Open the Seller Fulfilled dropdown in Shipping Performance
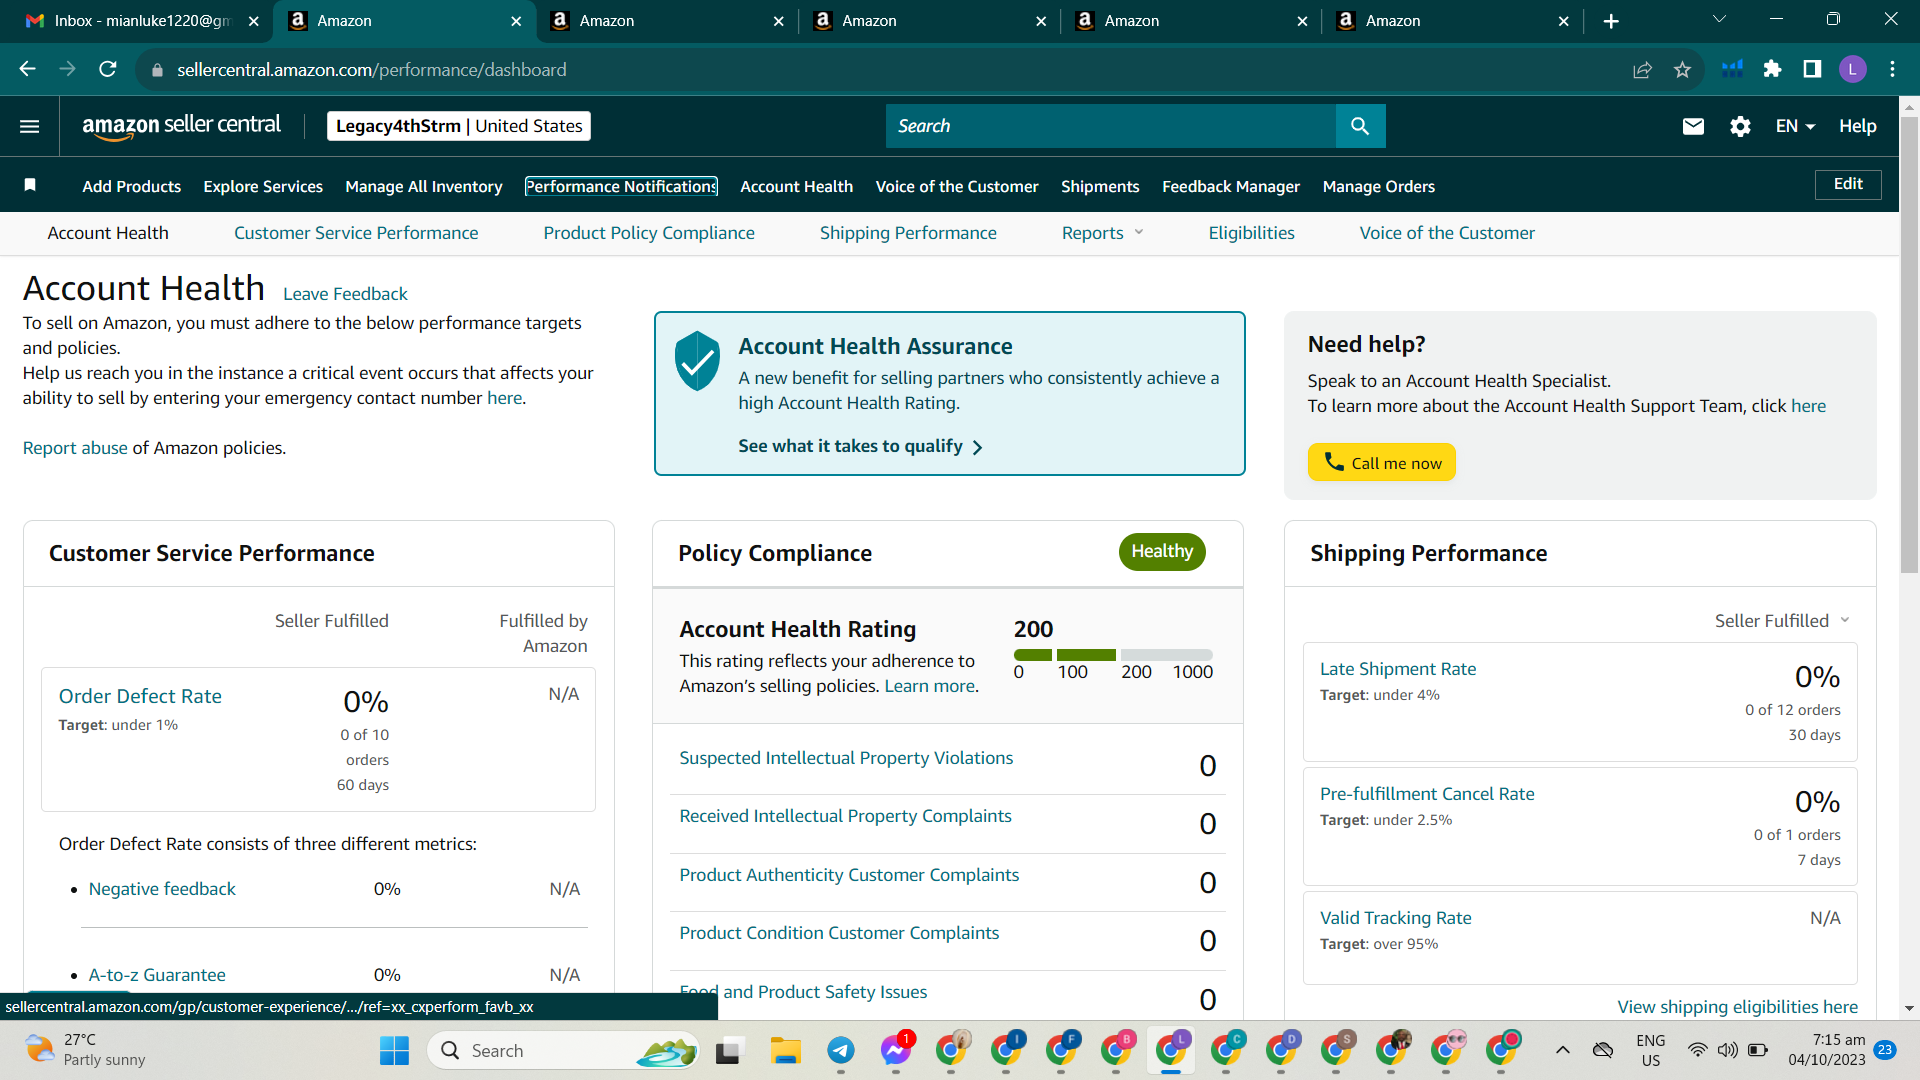The height and width of the screenshot is (1080, 1920). [1782, 621]
